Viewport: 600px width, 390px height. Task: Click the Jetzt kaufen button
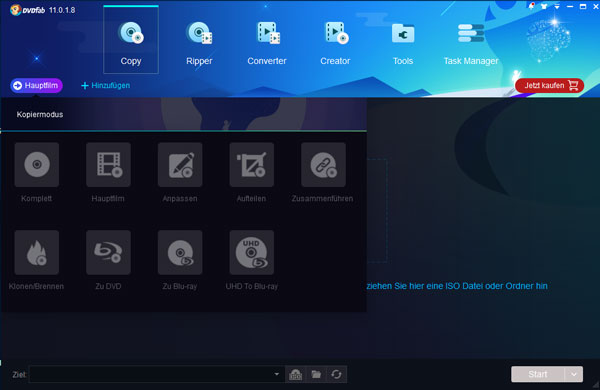(x=549, y=85)
